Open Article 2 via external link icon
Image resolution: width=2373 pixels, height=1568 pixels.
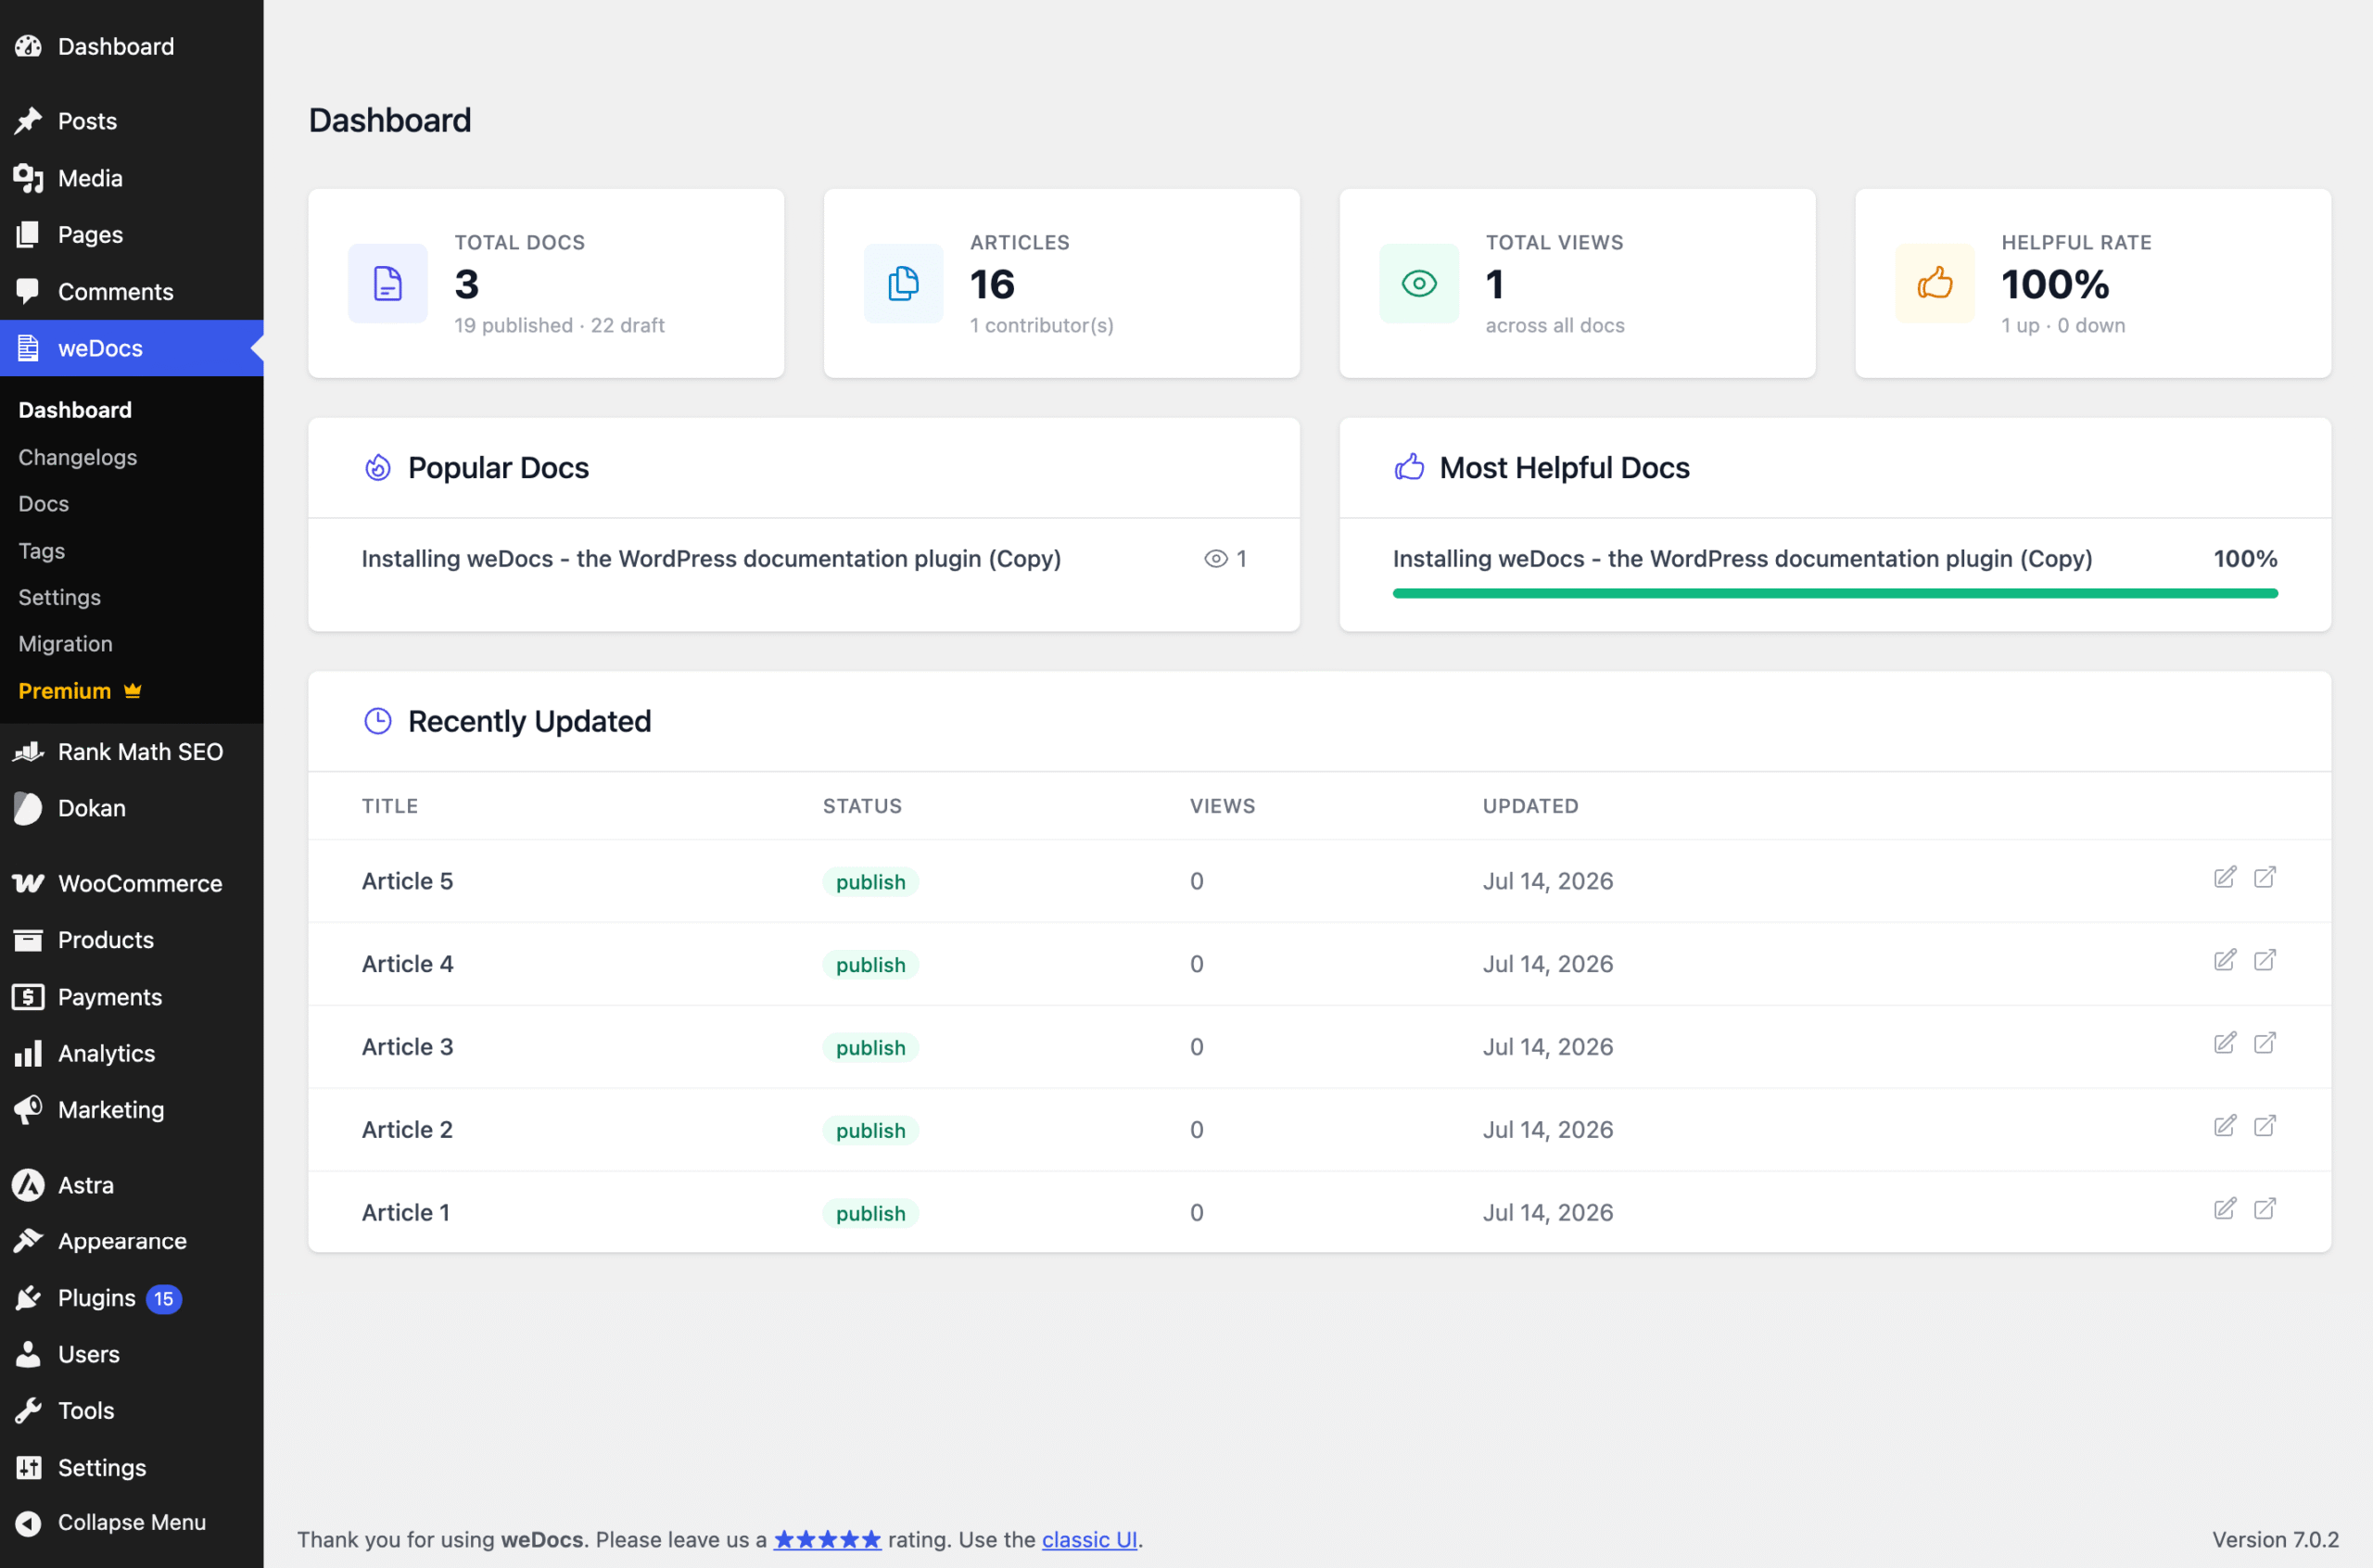coord(2265,1127)
